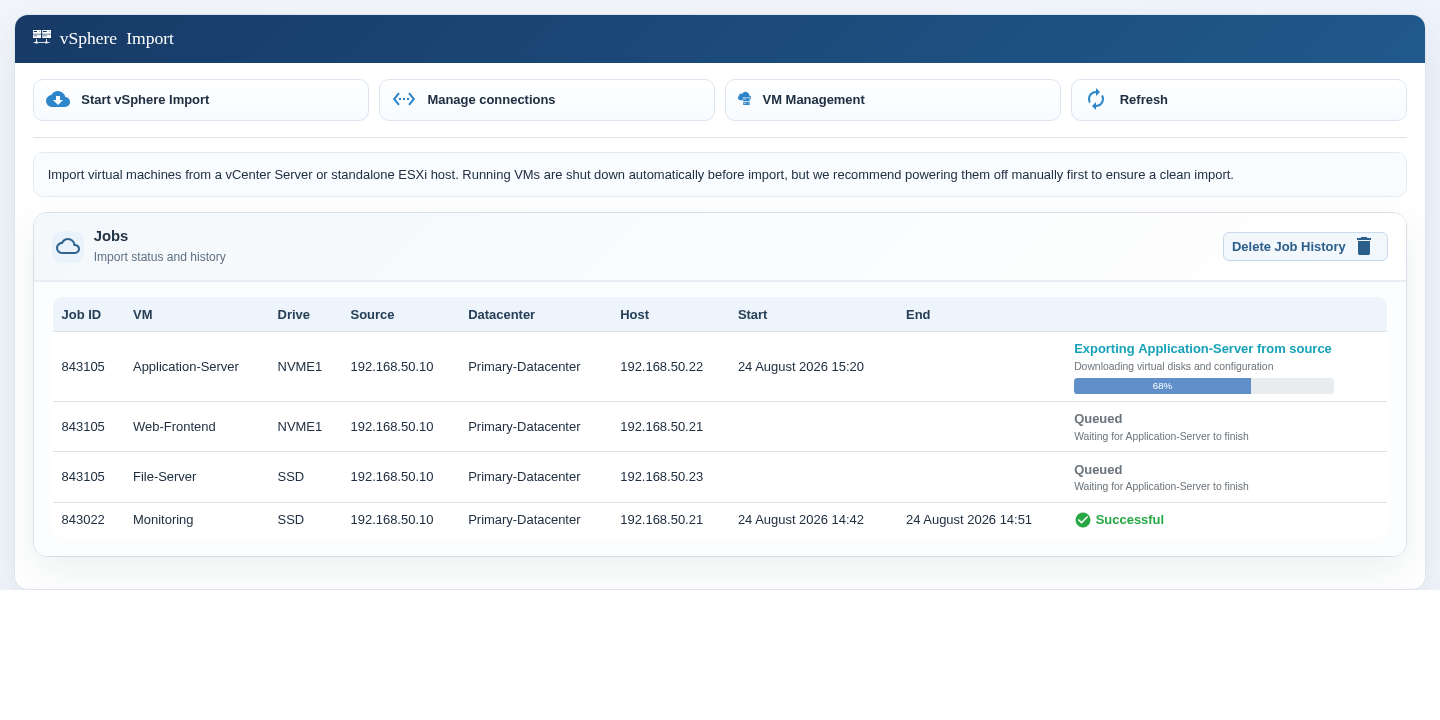The height and width of the screenshot is (720, 1440).
Task: Click the Host column header
Action: pos(634,314)
